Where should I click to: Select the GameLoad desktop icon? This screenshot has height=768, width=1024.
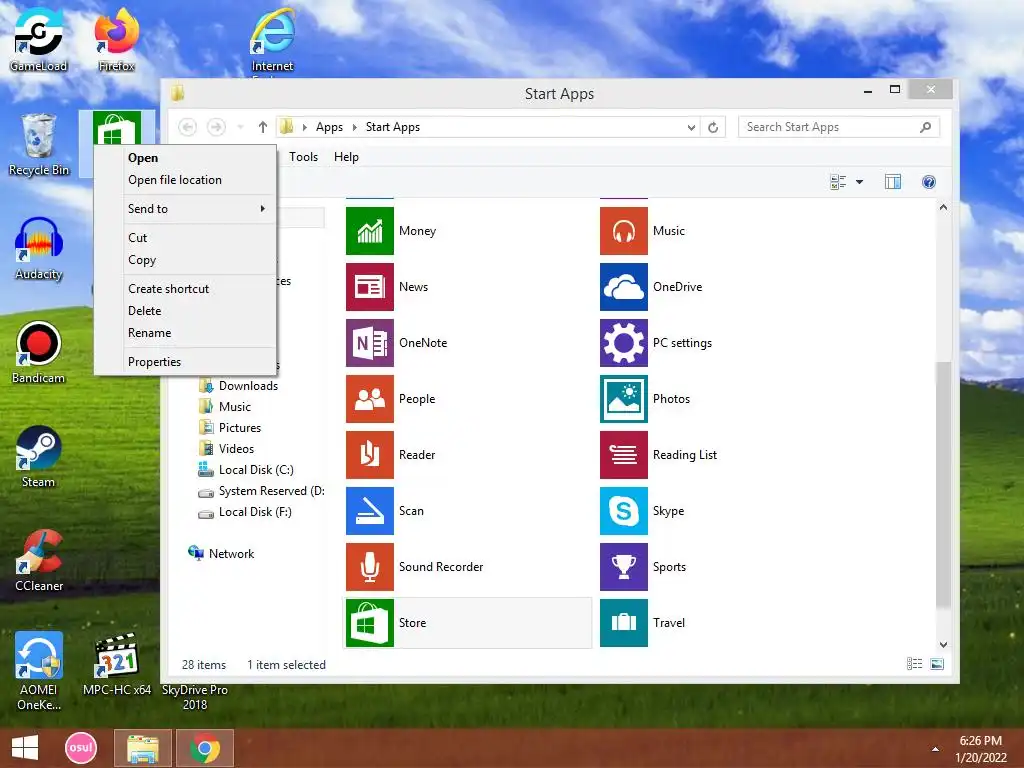pos(39,39)
